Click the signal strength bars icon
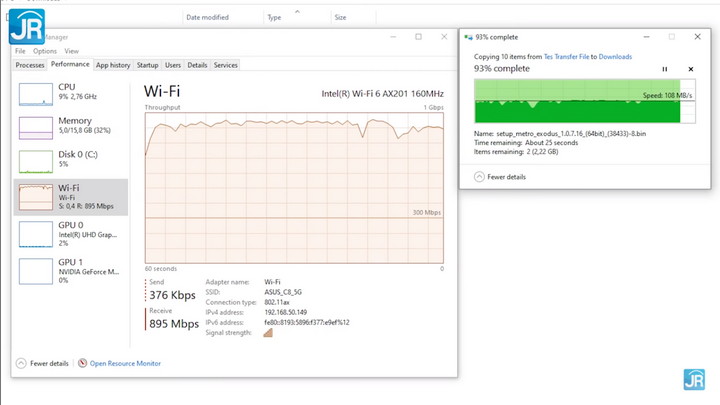720x405 pixels. coord(268,333)
